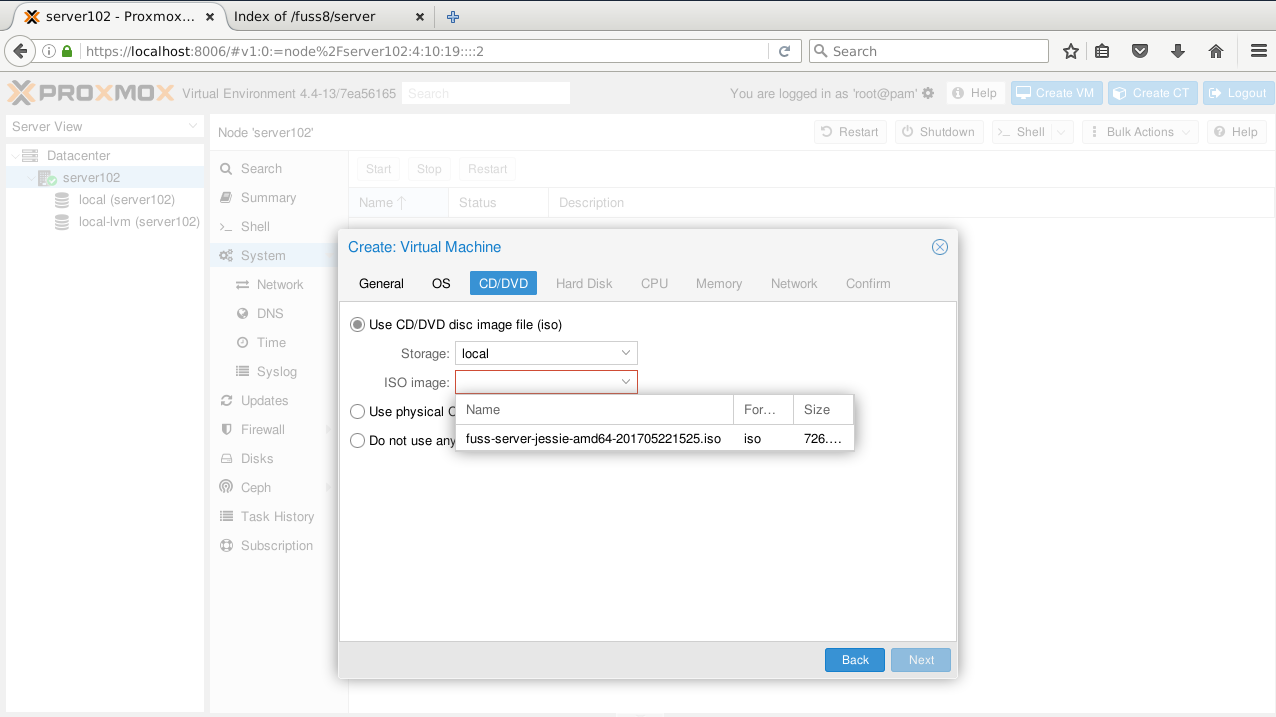The image size is (1276, 717).
Task: Collapse the server102 tree expander
Action: 30,178
